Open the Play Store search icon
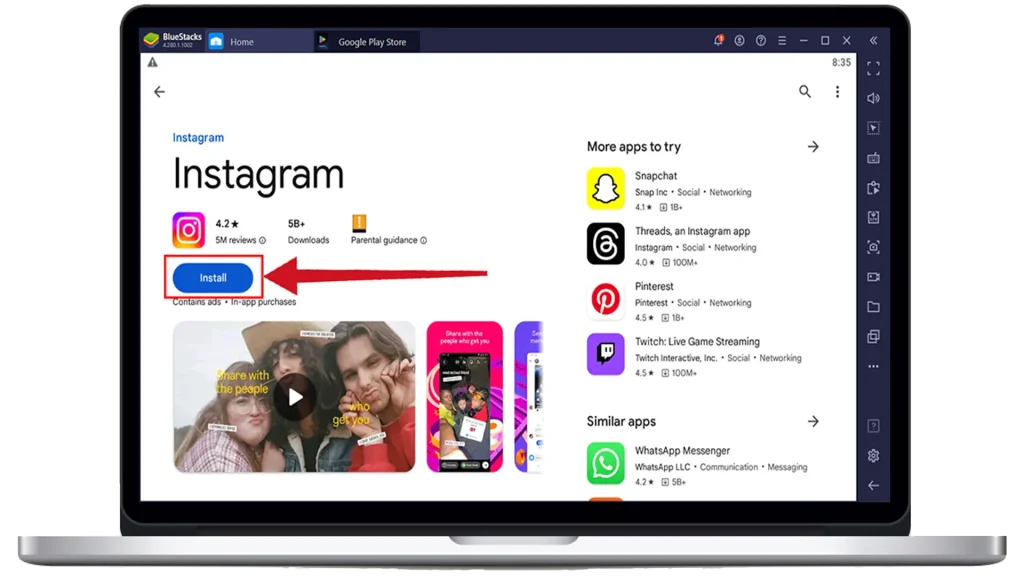 pyautogui.click(x=805, y=91)
